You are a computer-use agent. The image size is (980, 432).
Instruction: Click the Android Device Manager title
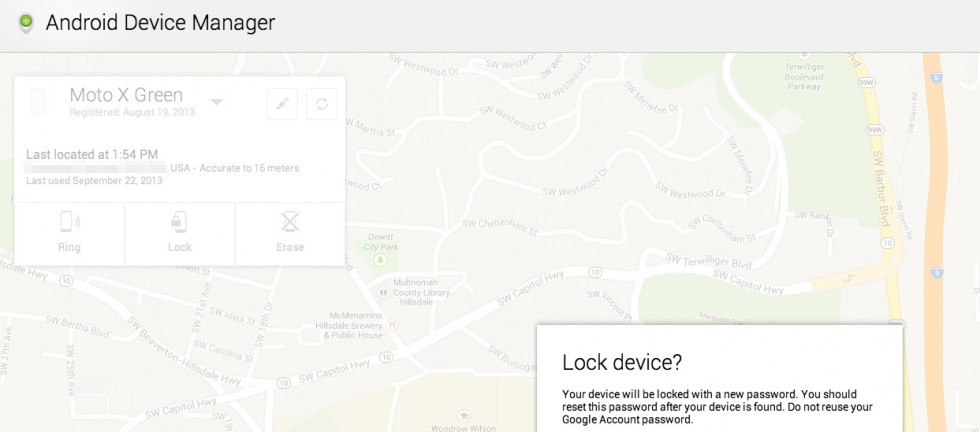pos(161,23)
